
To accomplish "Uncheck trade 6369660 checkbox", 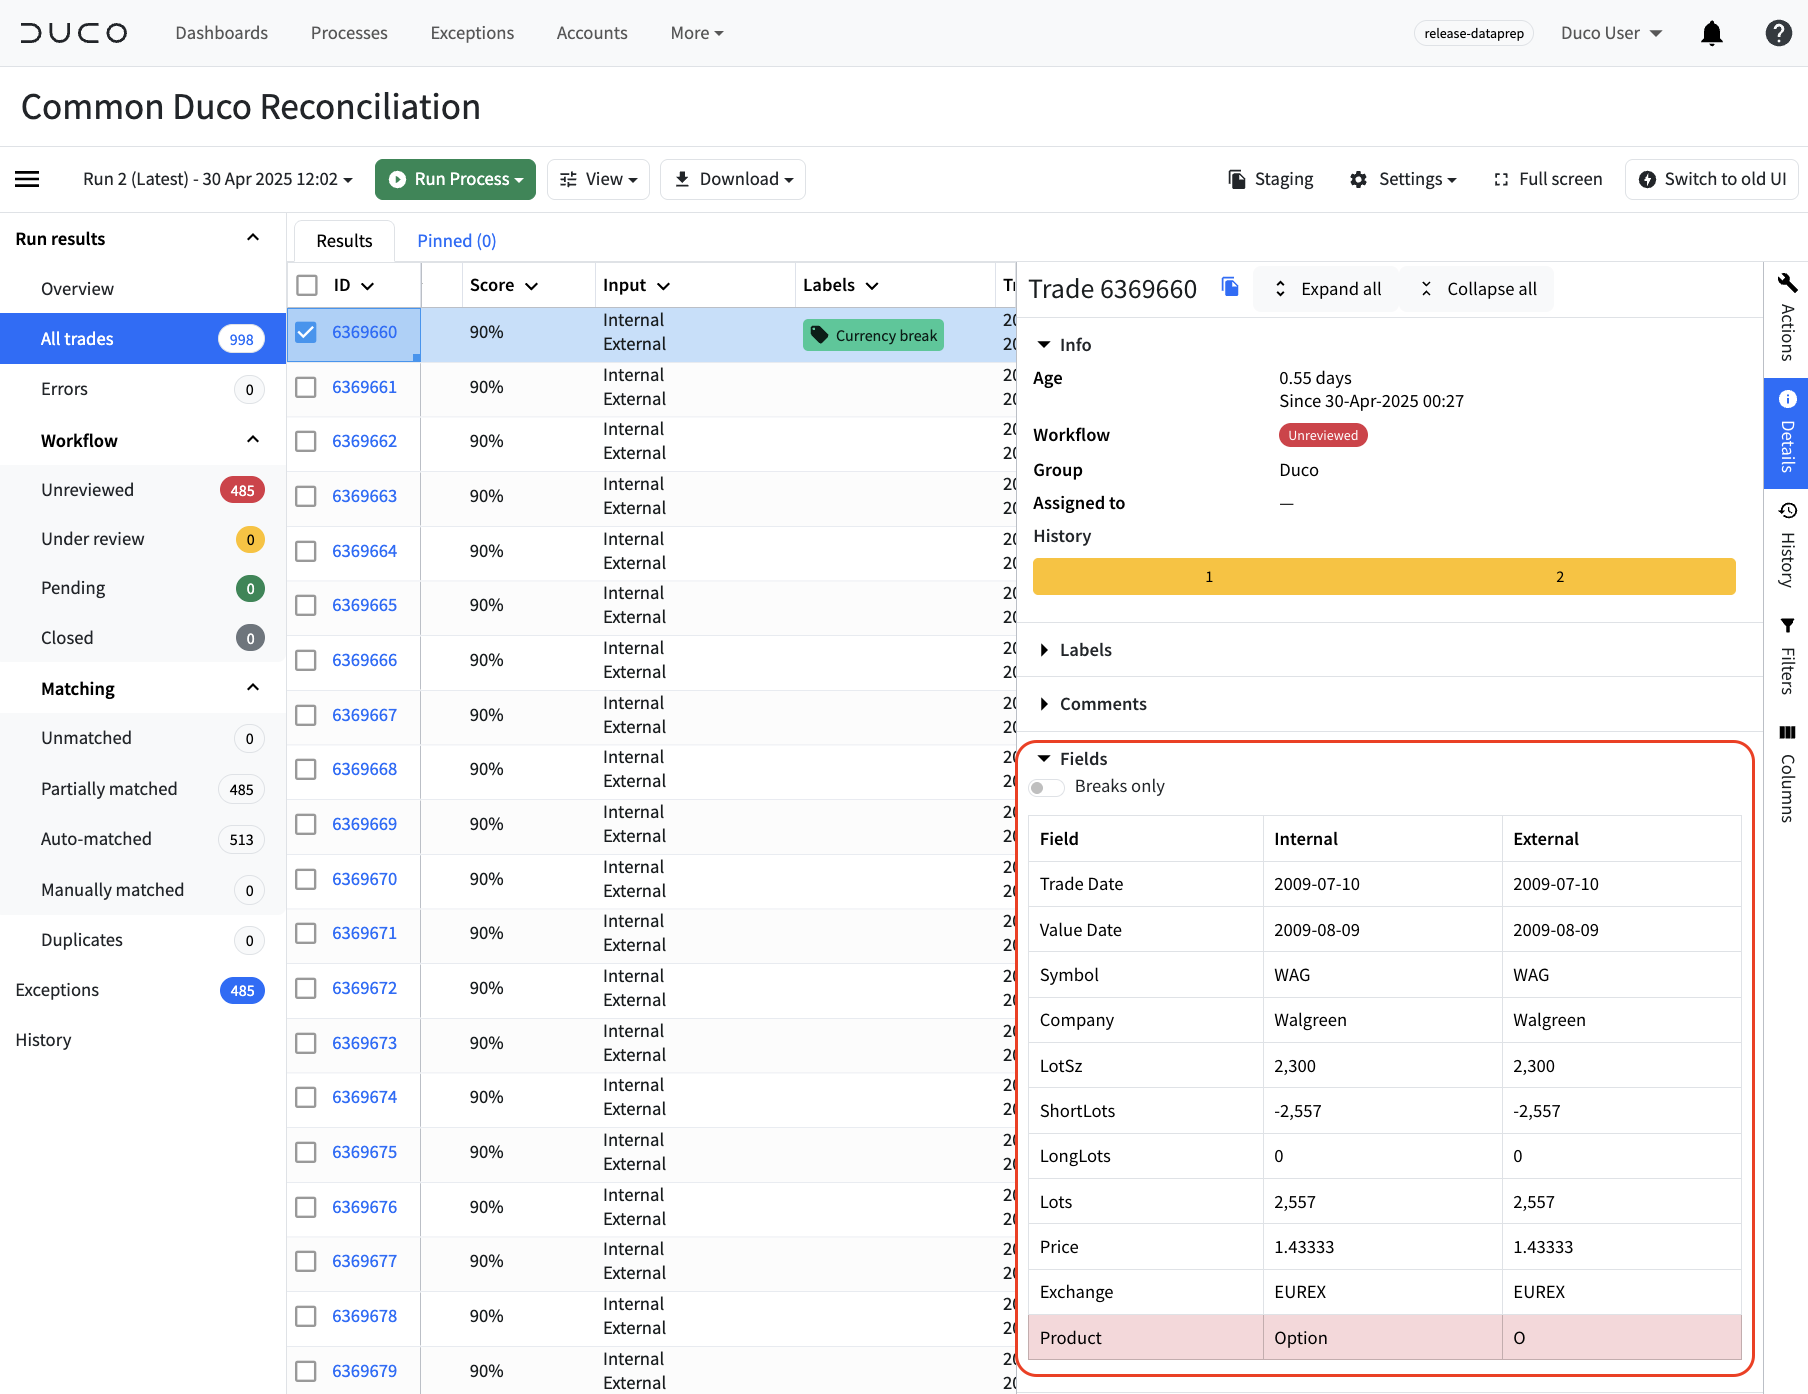I will coord(306,332).
